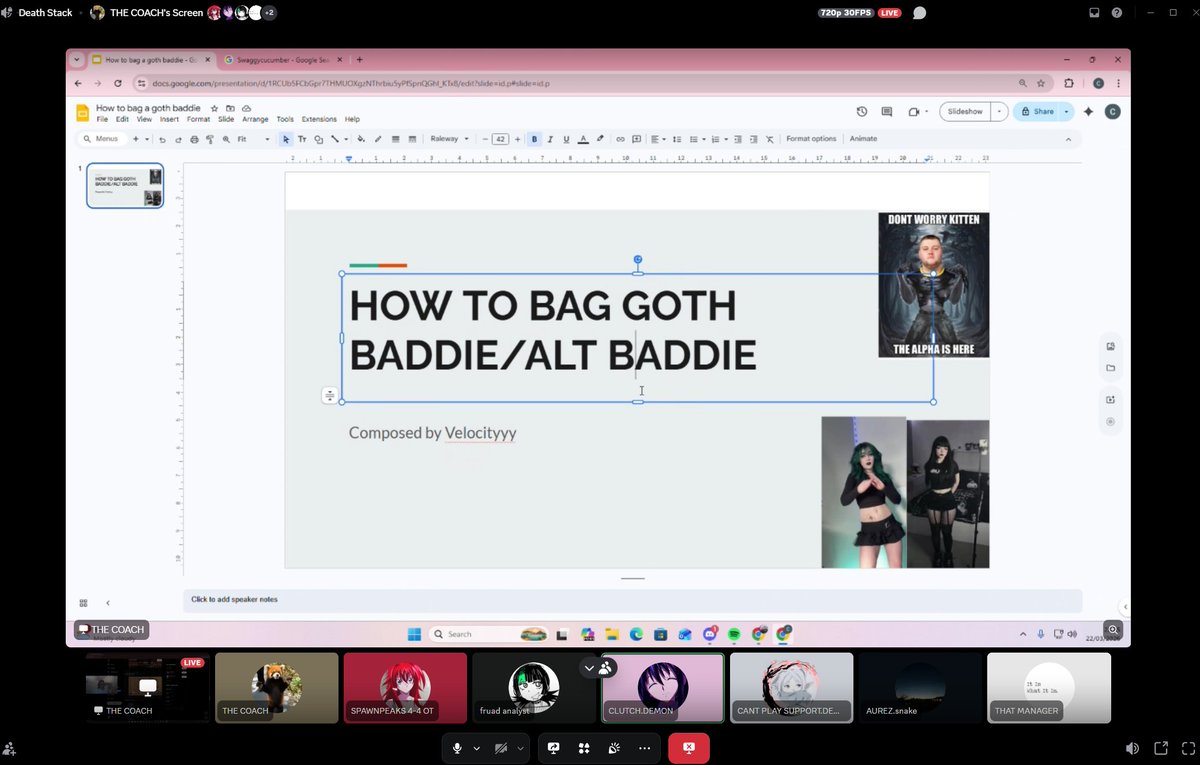Image resolution: width=1200 pixels, height=765 pixels.
Task: Switch to Swaggycucumber Google Search tab
Action: click(x=281, y=60)
